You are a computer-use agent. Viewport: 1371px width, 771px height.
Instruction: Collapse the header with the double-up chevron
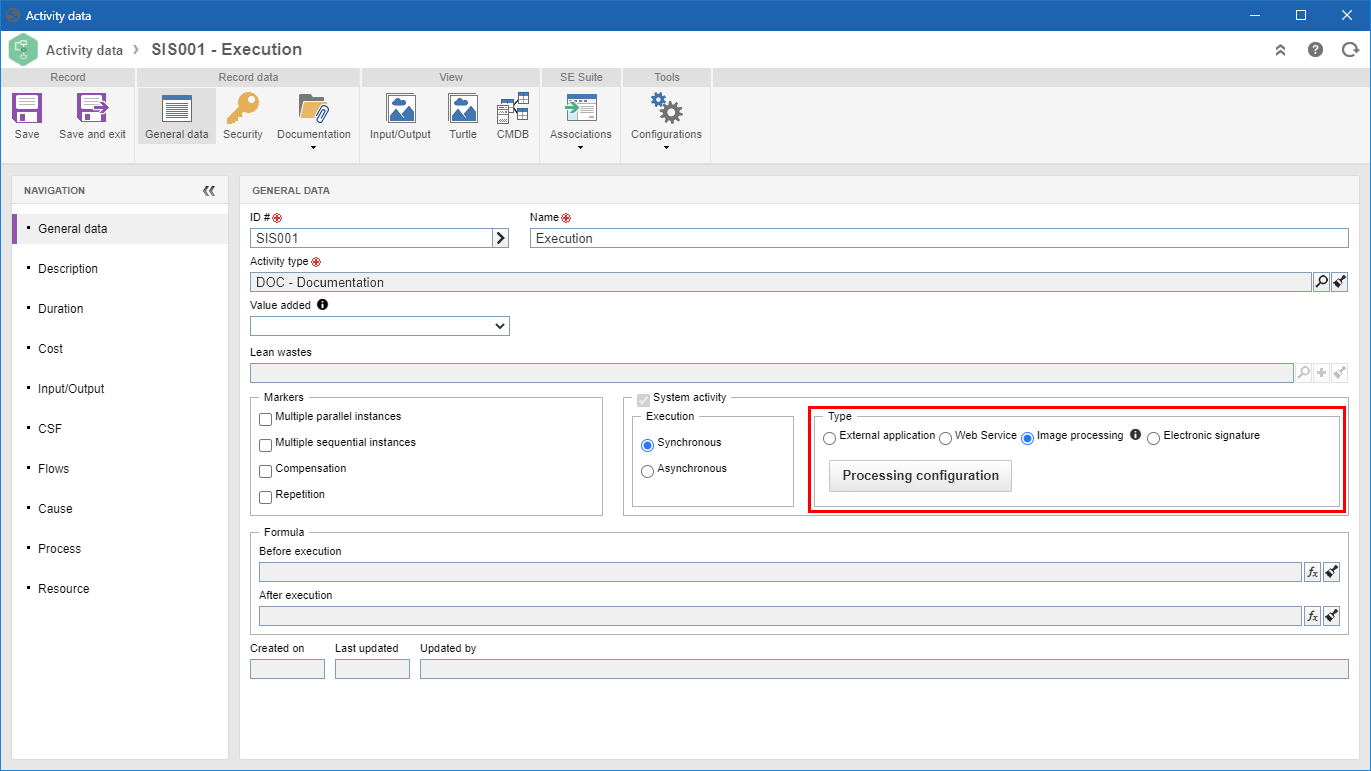pos(1280,50)
